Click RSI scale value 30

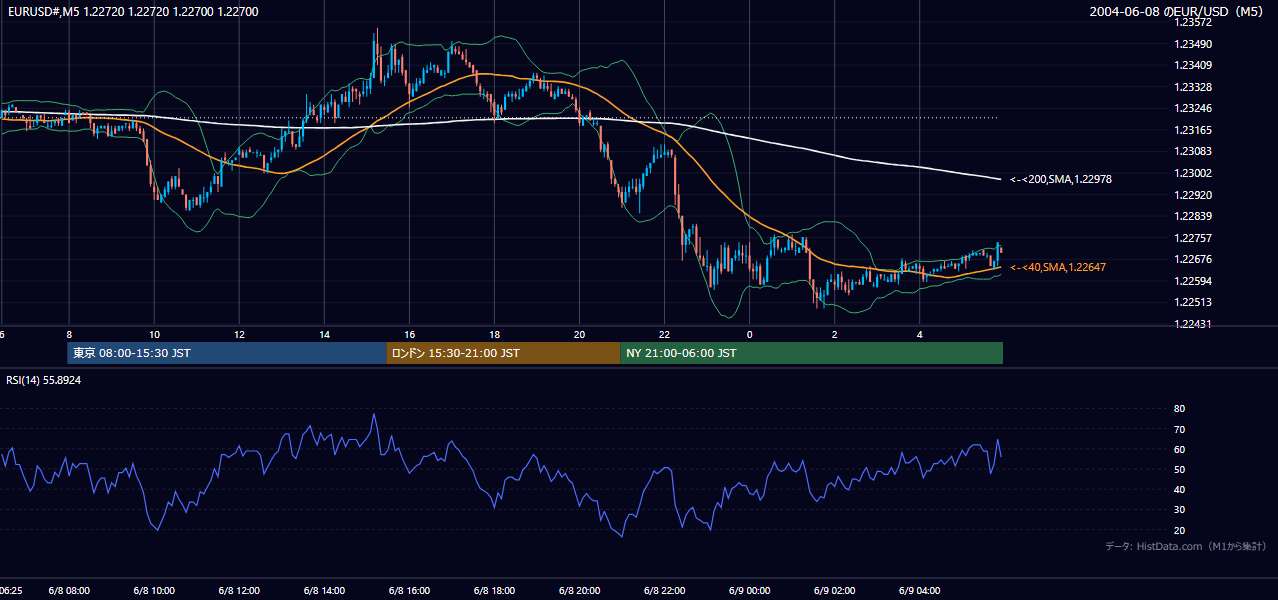1180,510
